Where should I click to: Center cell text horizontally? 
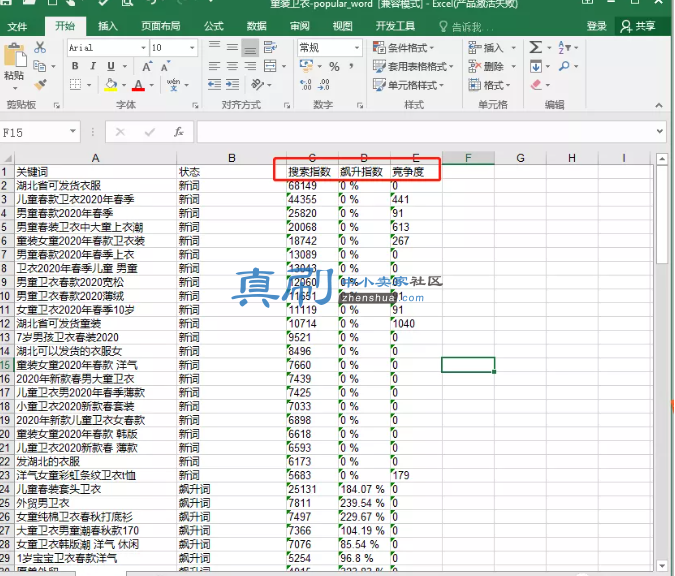pos(232,66)
